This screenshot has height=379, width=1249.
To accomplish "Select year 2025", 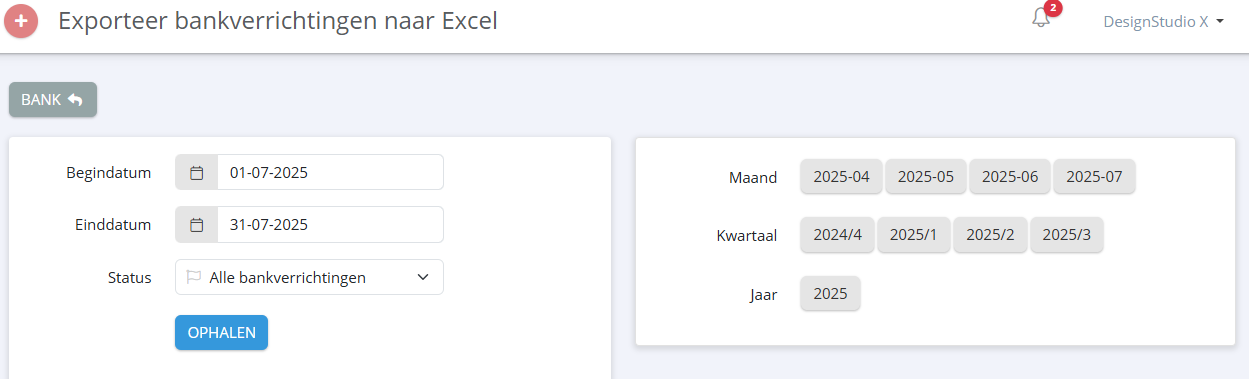I will [x=830, y=293].
